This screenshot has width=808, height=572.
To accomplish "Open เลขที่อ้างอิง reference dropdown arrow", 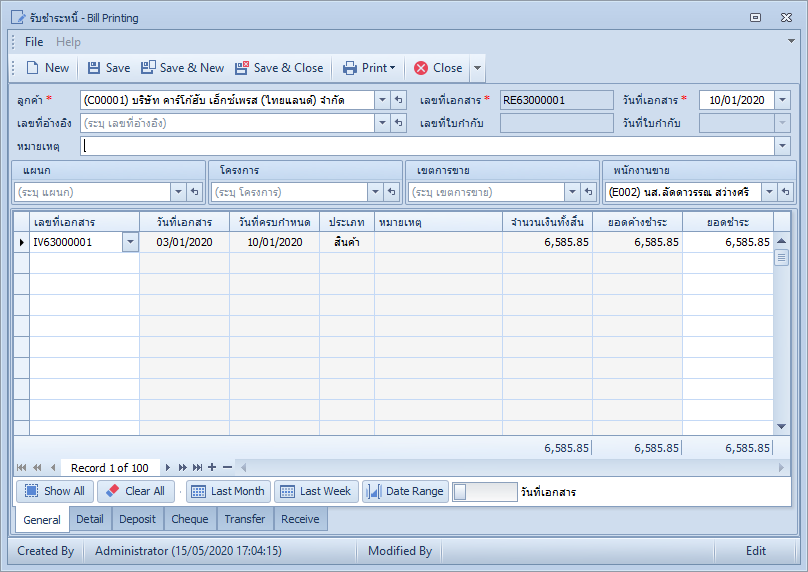I will point(382,123).
